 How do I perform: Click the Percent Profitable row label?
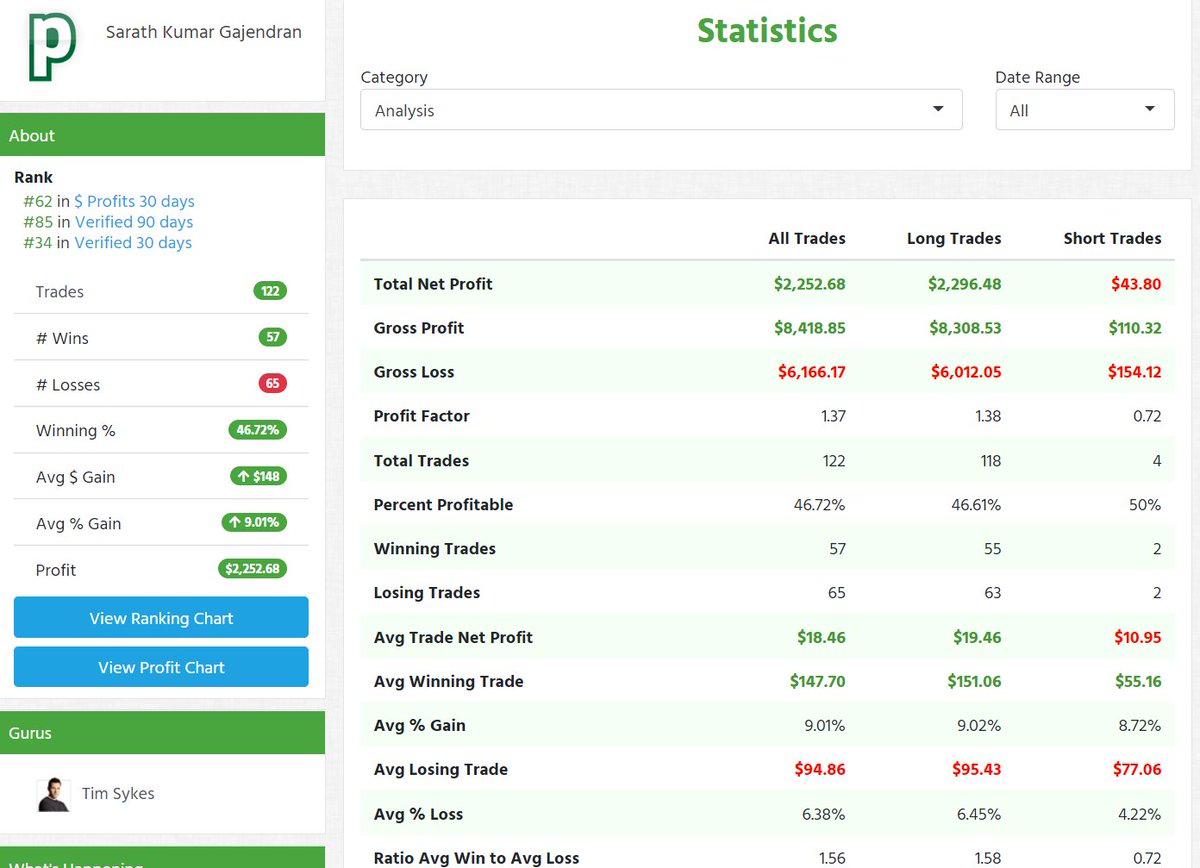[443, 505]
